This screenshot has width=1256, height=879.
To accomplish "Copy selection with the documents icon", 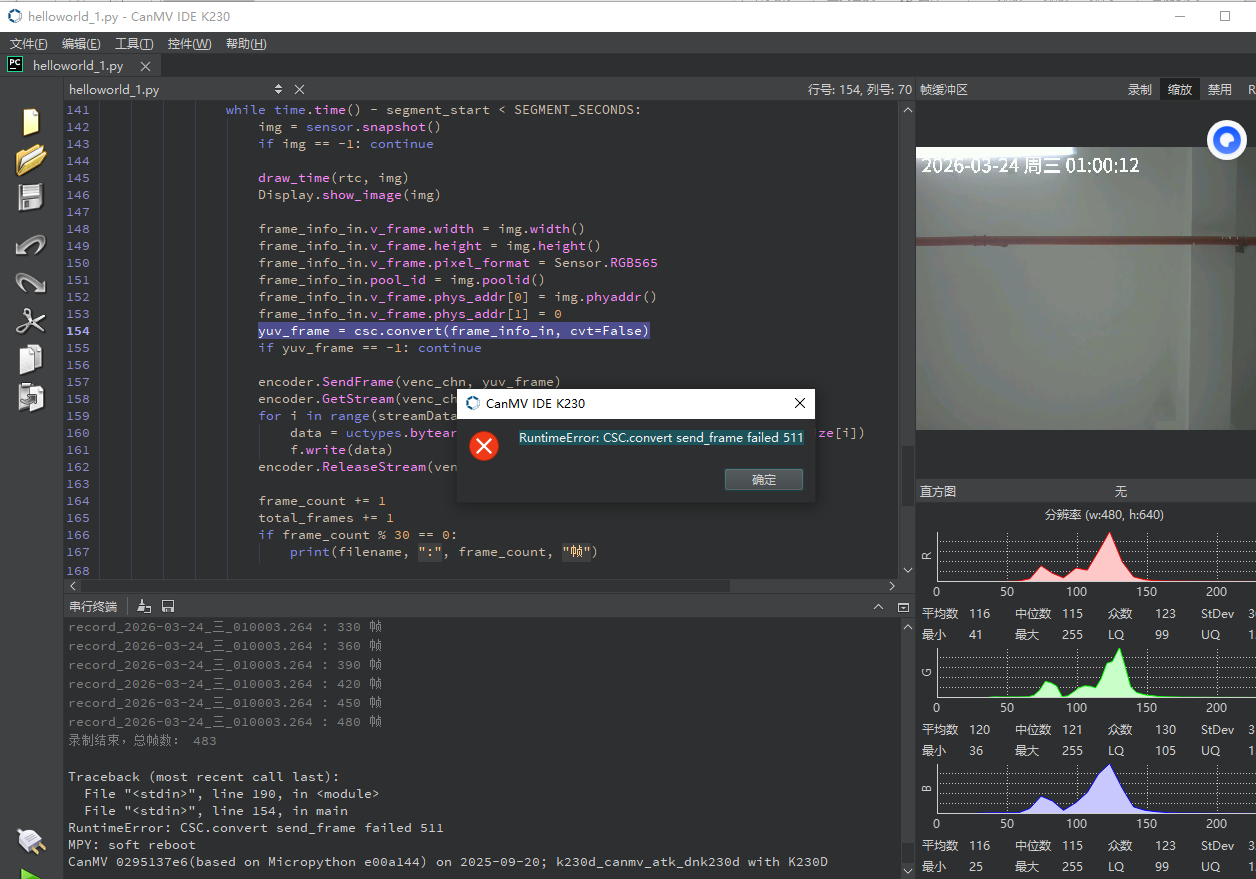I will 31,359.
